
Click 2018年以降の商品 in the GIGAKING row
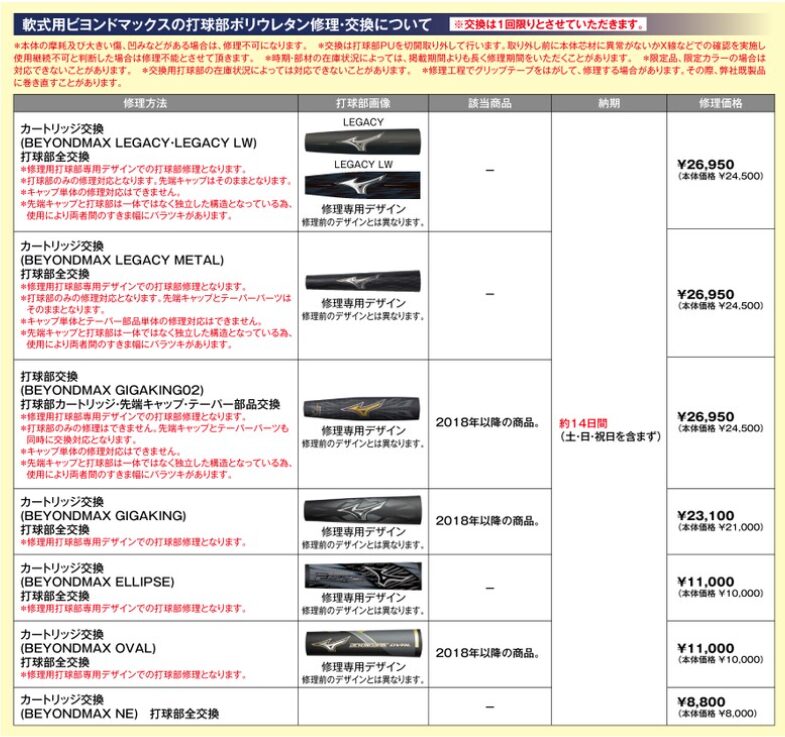tap(488, 521)
